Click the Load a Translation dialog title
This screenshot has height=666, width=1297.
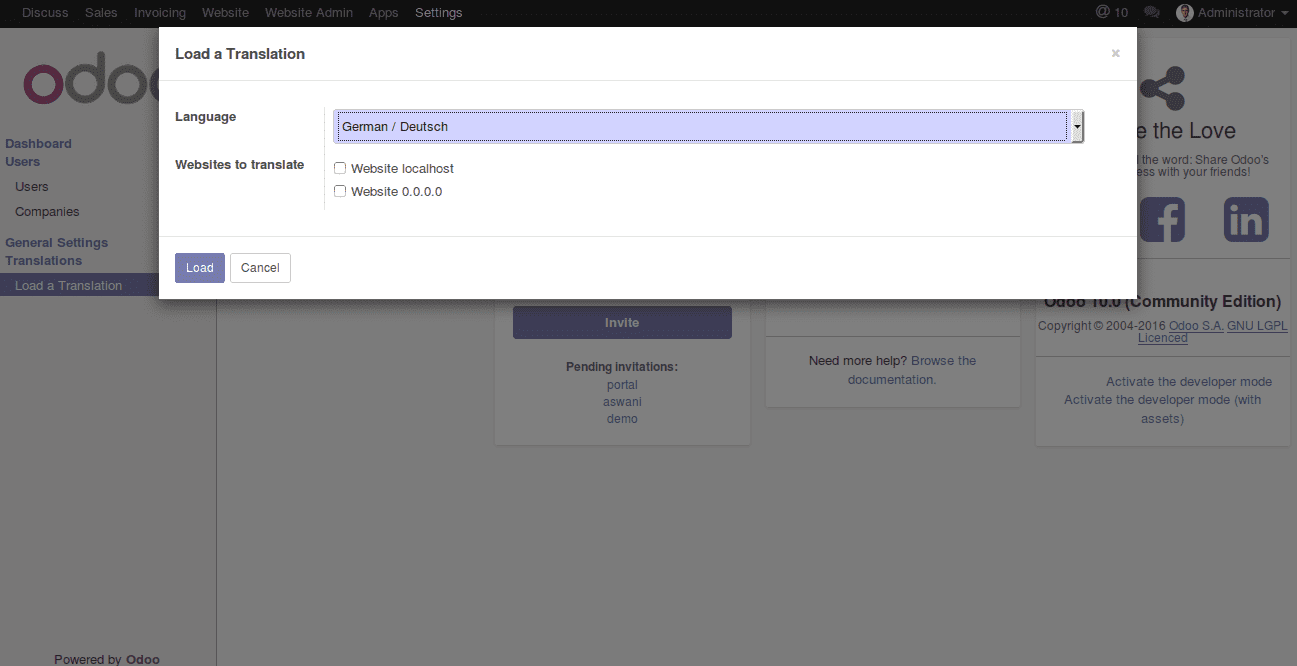point(240,54)
